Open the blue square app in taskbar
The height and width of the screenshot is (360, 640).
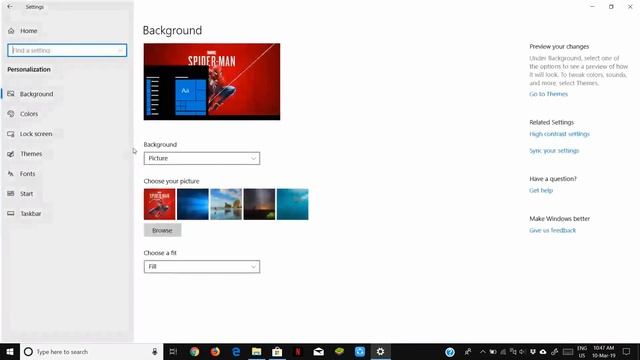(360, 352)
